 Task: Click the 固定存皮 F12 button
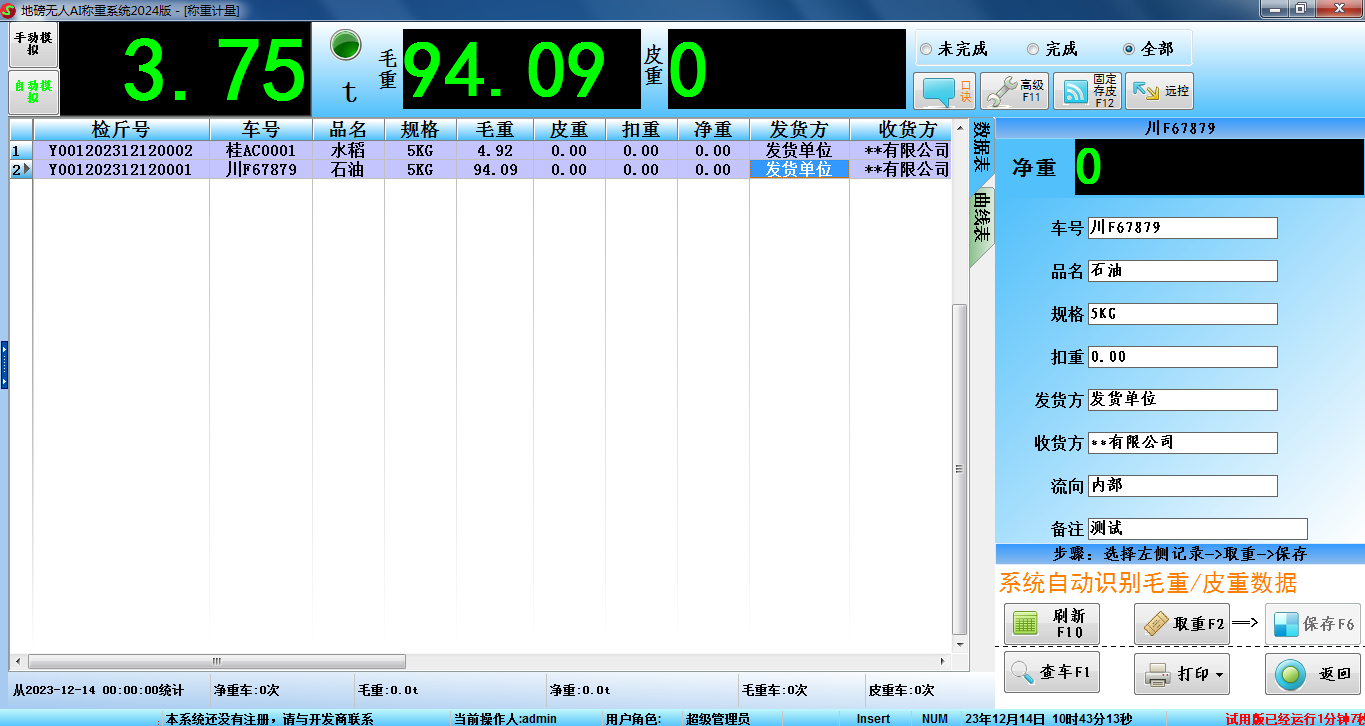click(1087, 91)
